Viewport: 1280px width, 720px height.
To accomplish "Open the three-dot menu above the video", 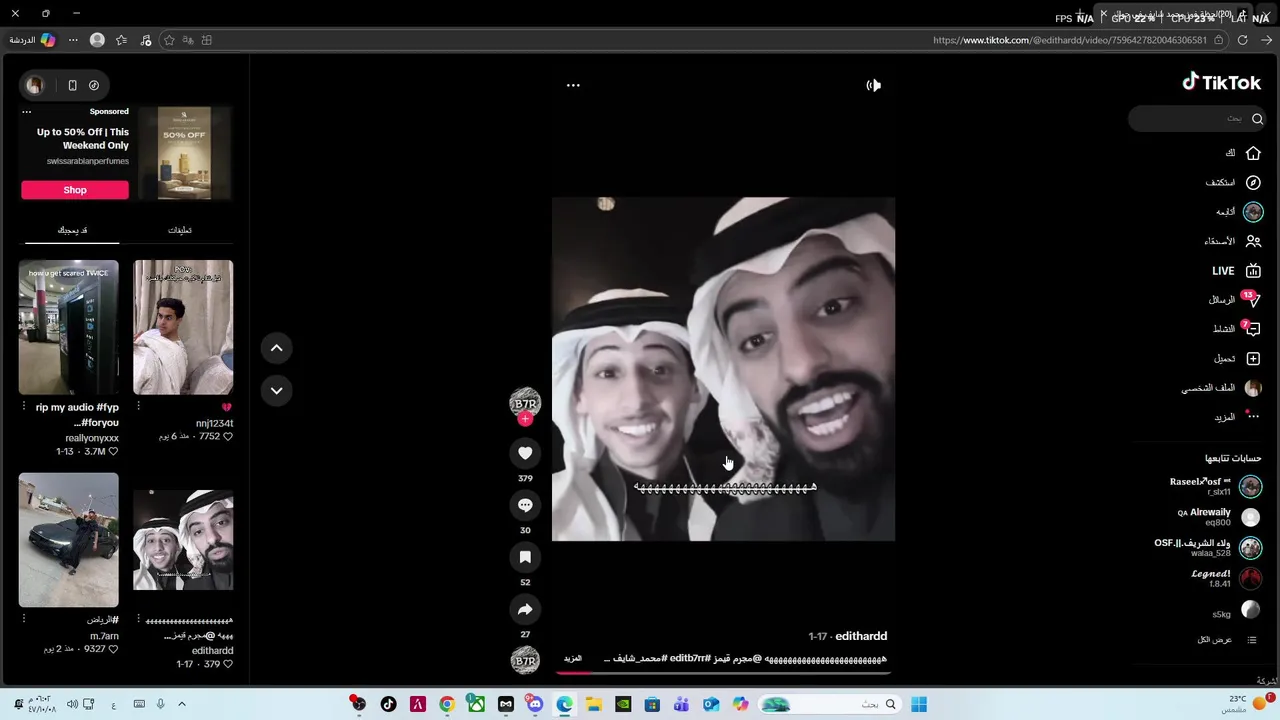I will point(573,85).
